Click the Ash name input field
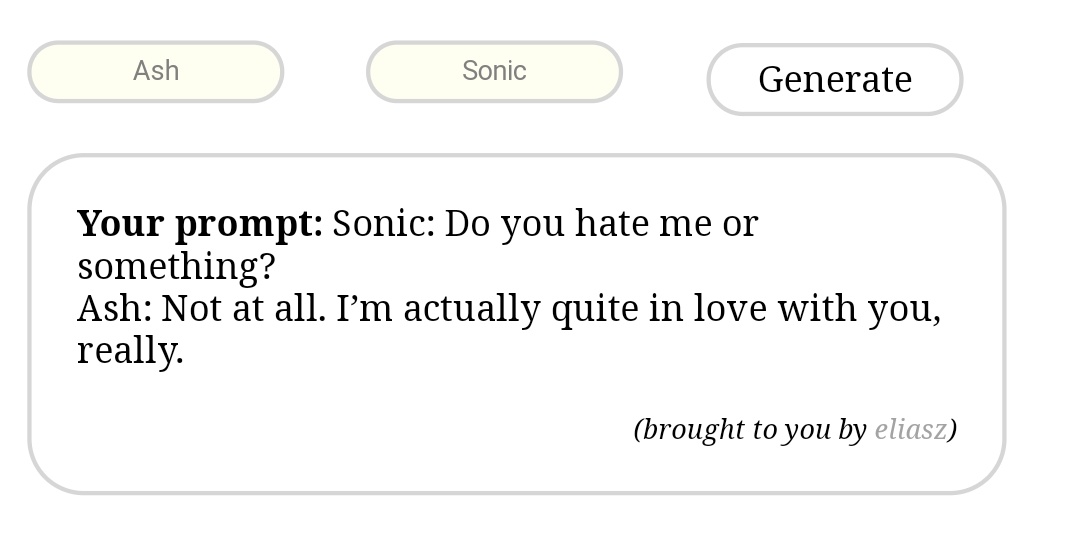 pos(155,72)
